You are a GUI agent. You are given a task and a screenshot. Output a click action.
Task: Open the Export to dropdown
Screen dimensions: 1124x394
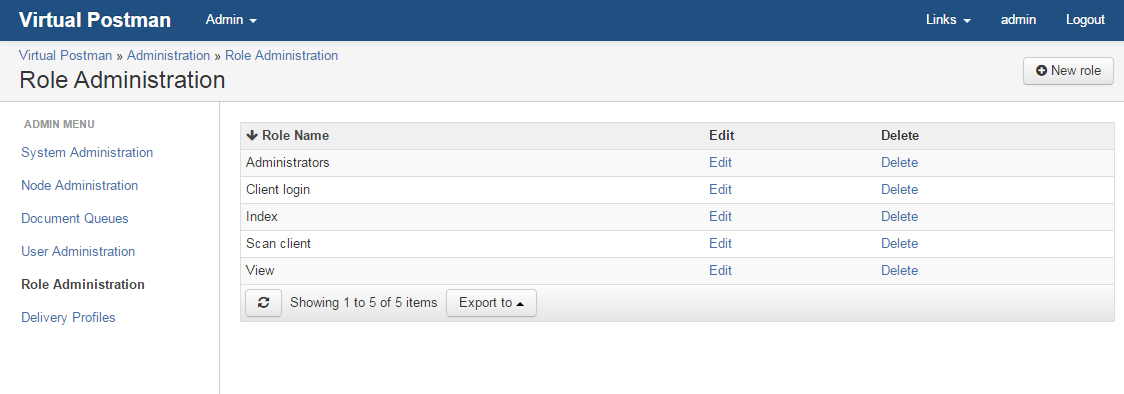tap(491, 303)
